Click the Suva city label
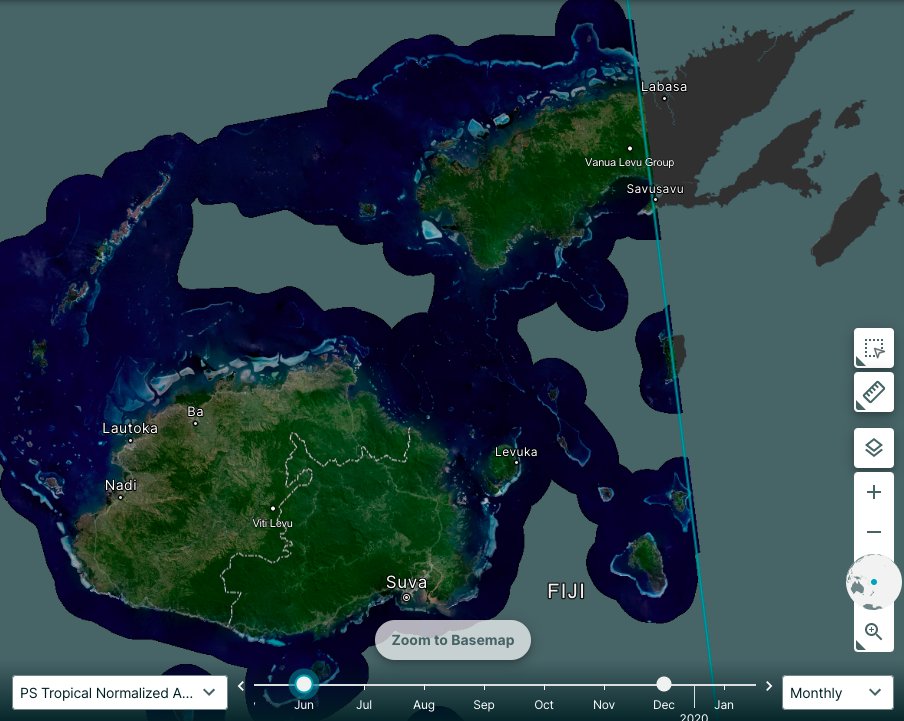Screen dimensions: 904x721 (406, 582)
